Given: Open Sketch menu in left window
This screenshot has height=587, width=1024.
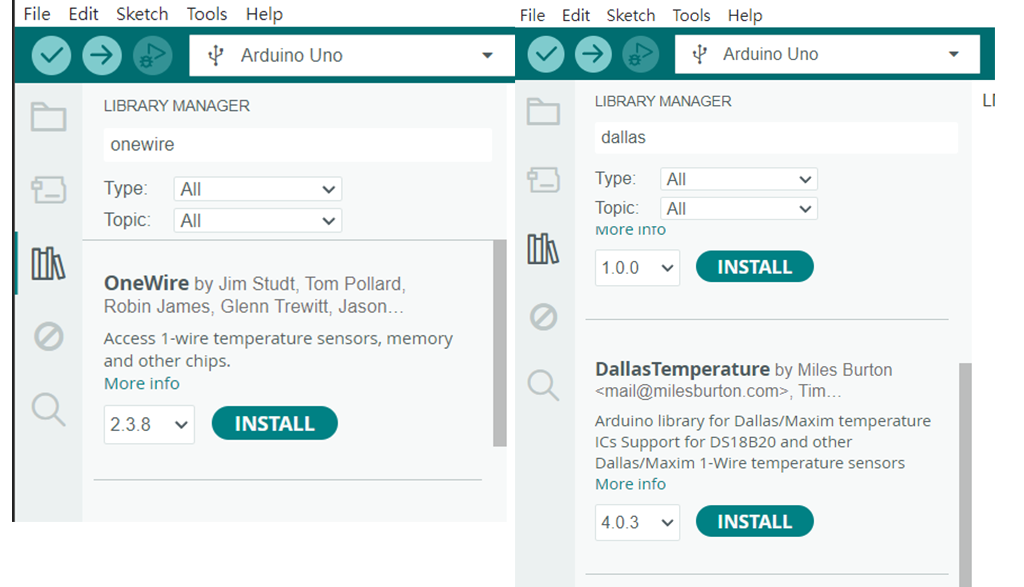Looking at the screenshot, I should pyautogui.click(x=142, y=14).
